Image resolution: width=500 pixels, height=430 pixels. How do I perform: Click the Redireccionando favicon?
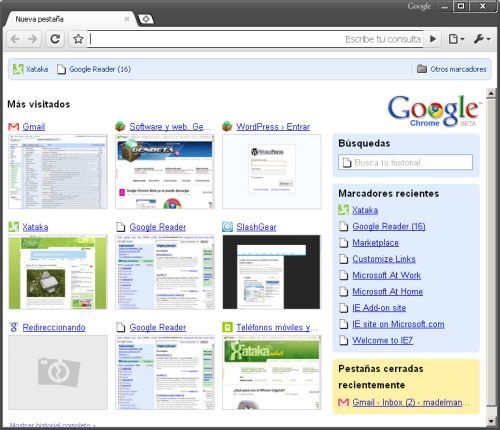pos(13,327)
